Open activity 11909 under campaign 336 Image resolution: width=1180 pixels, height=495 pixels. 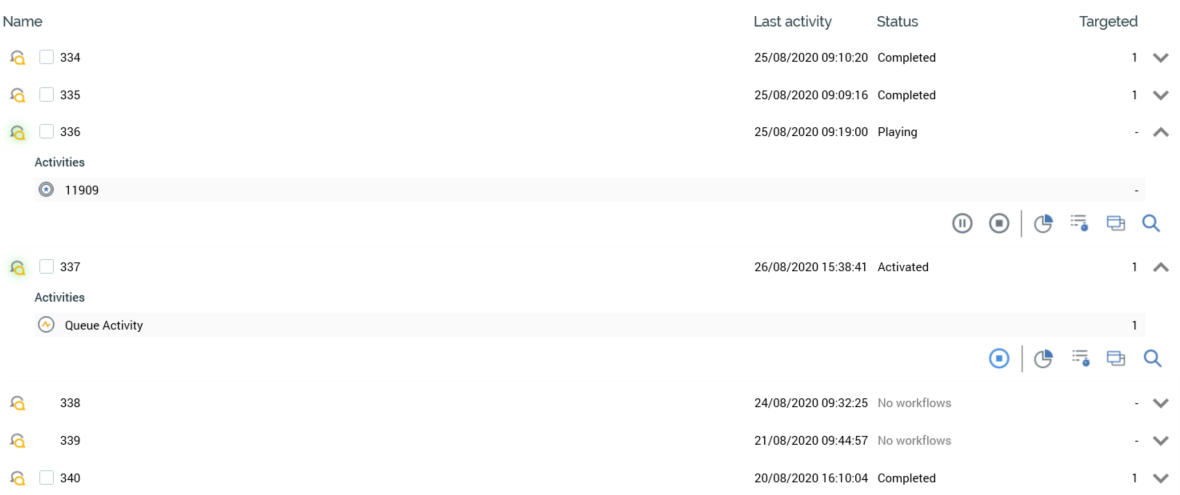pos(82,190)
